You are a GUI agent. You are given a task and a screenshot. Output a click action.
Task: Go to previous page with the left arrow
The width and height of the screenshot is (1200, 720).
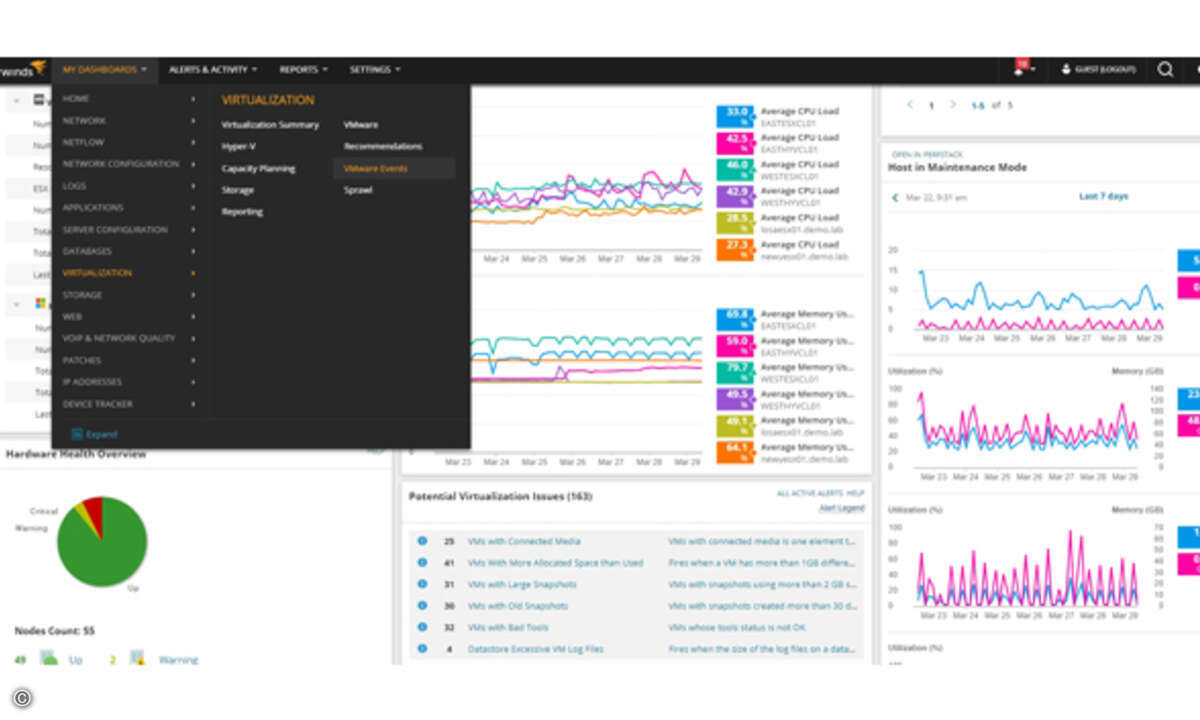[x=910, y=104]
